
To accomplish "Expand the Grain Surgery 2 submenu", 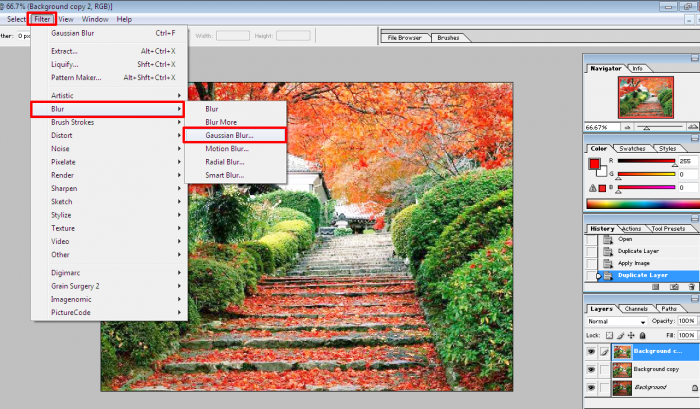I will (x=109, y=286).
